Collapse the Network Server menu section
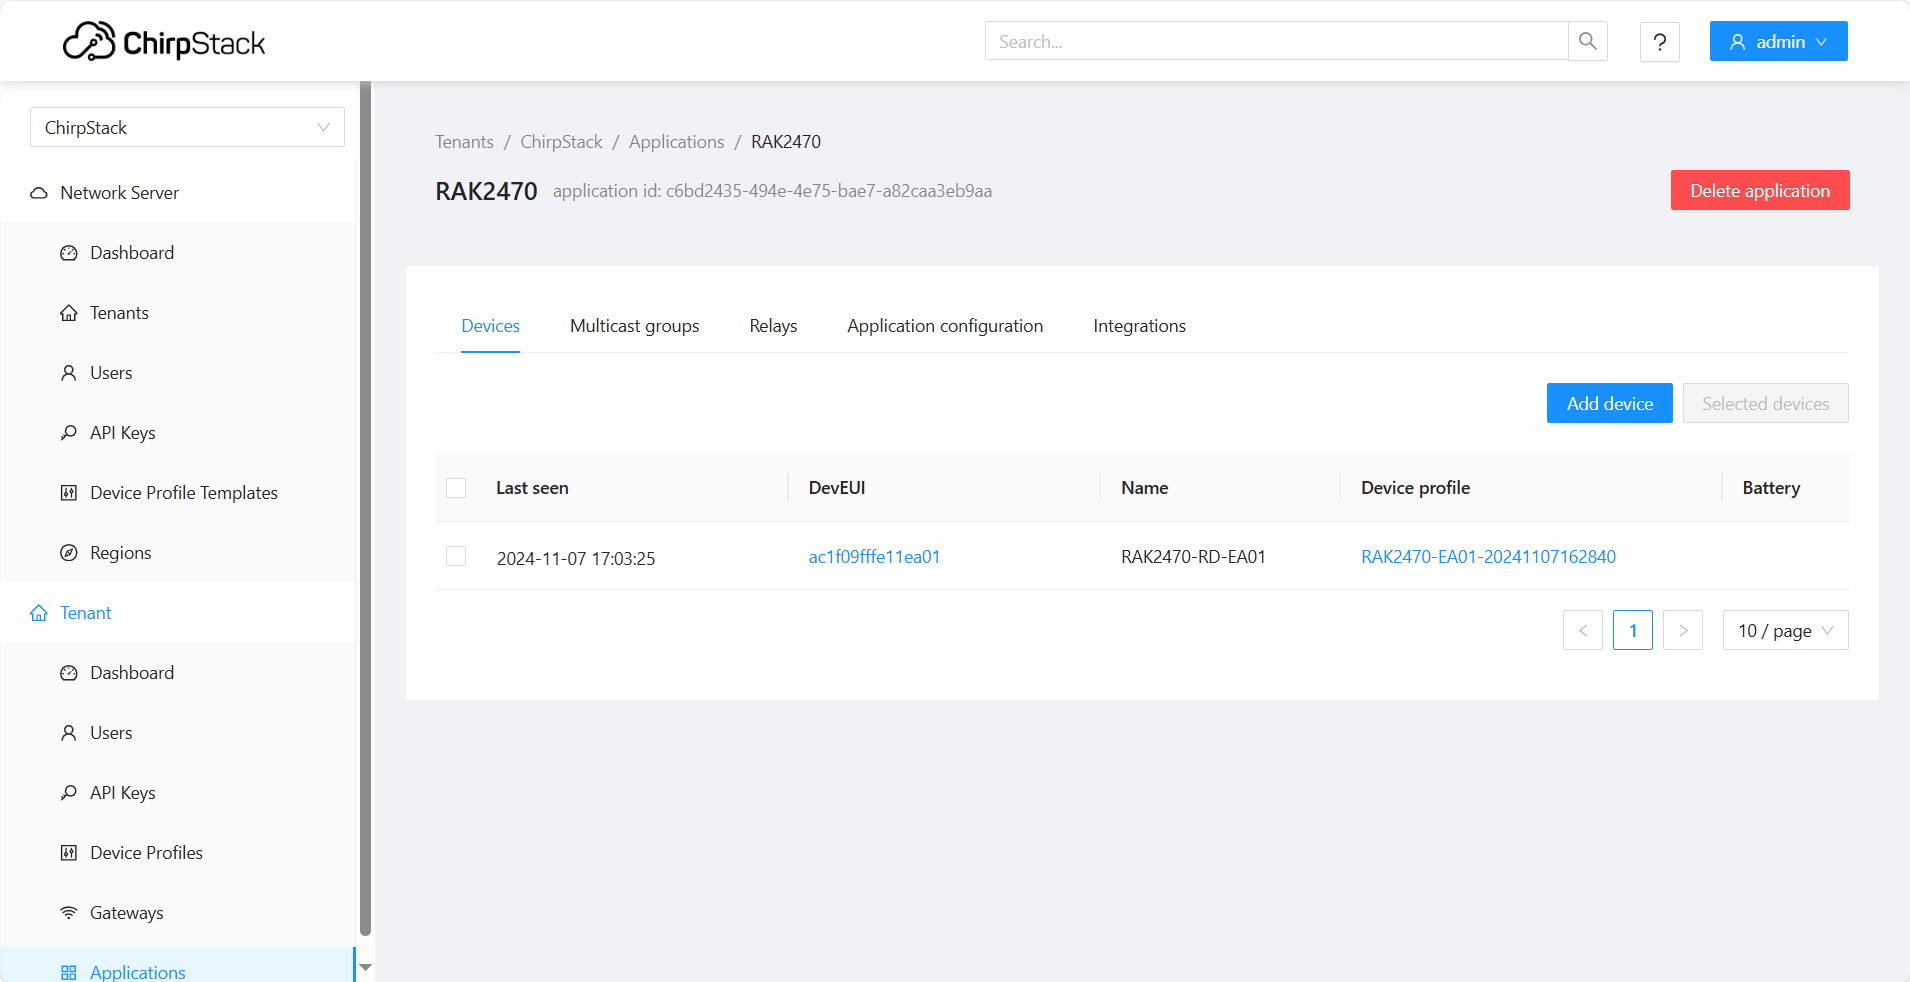Image resolution: width=1910 pixels, height=982 pixels. pos(178,193)
